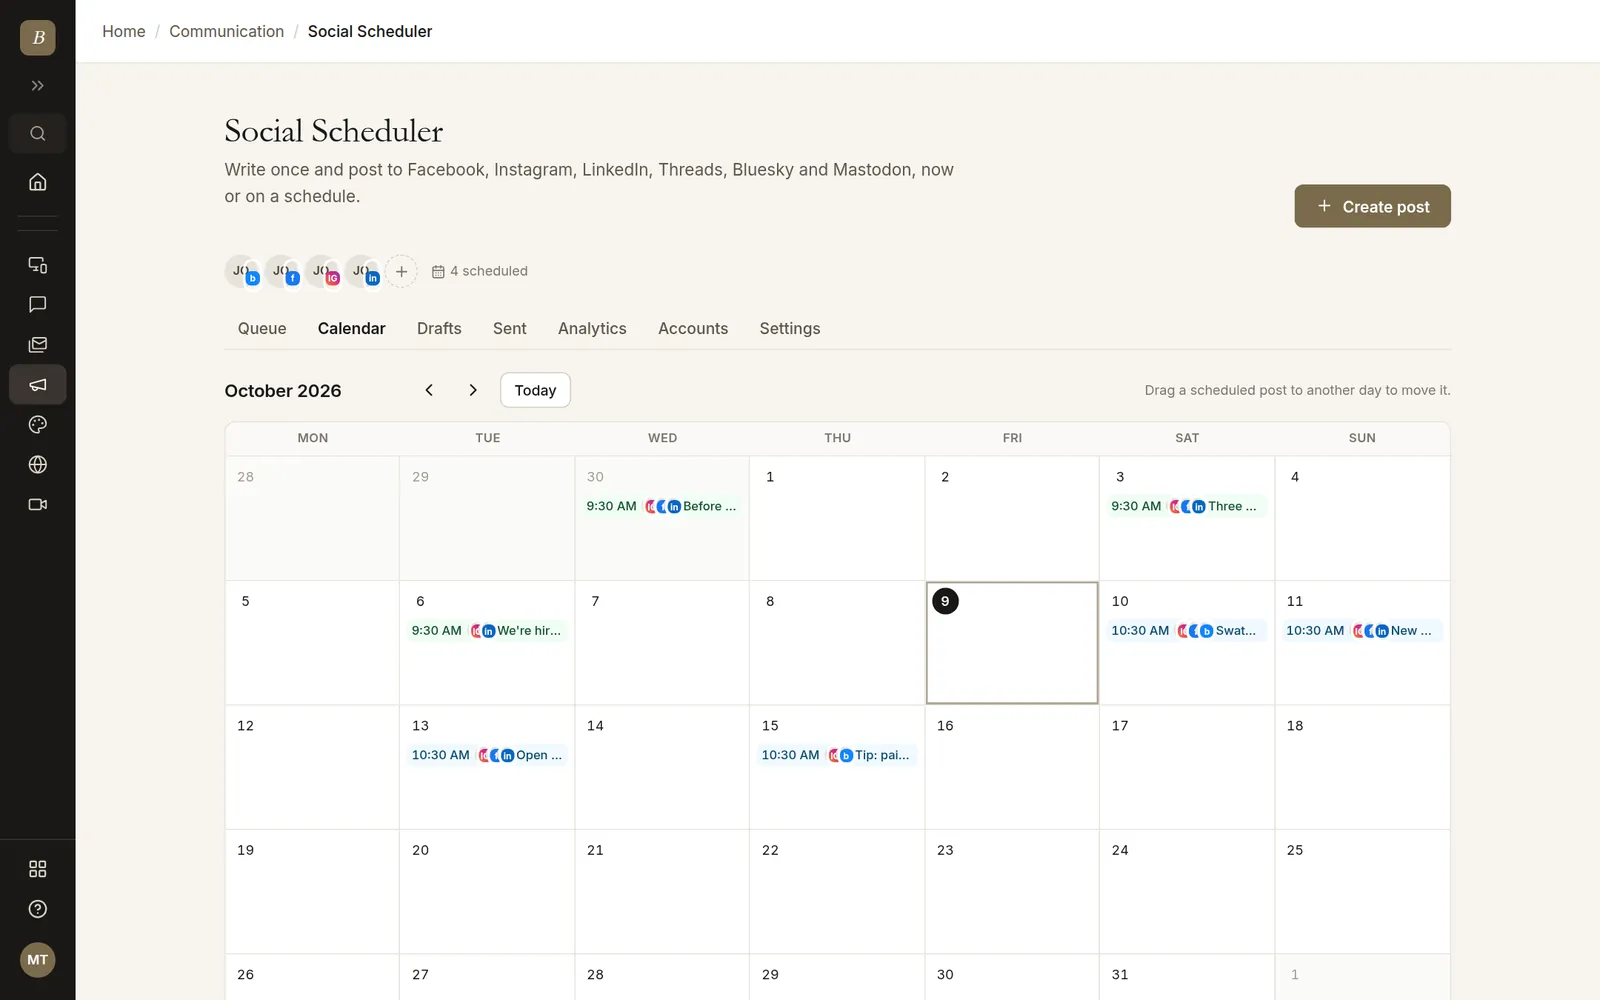Image resolution: width=1600 pixels, height=1000 pixels.
Task: Open the chat bubble icon in the sidebar
Action: pyautogui.click(x=38, y=304)
